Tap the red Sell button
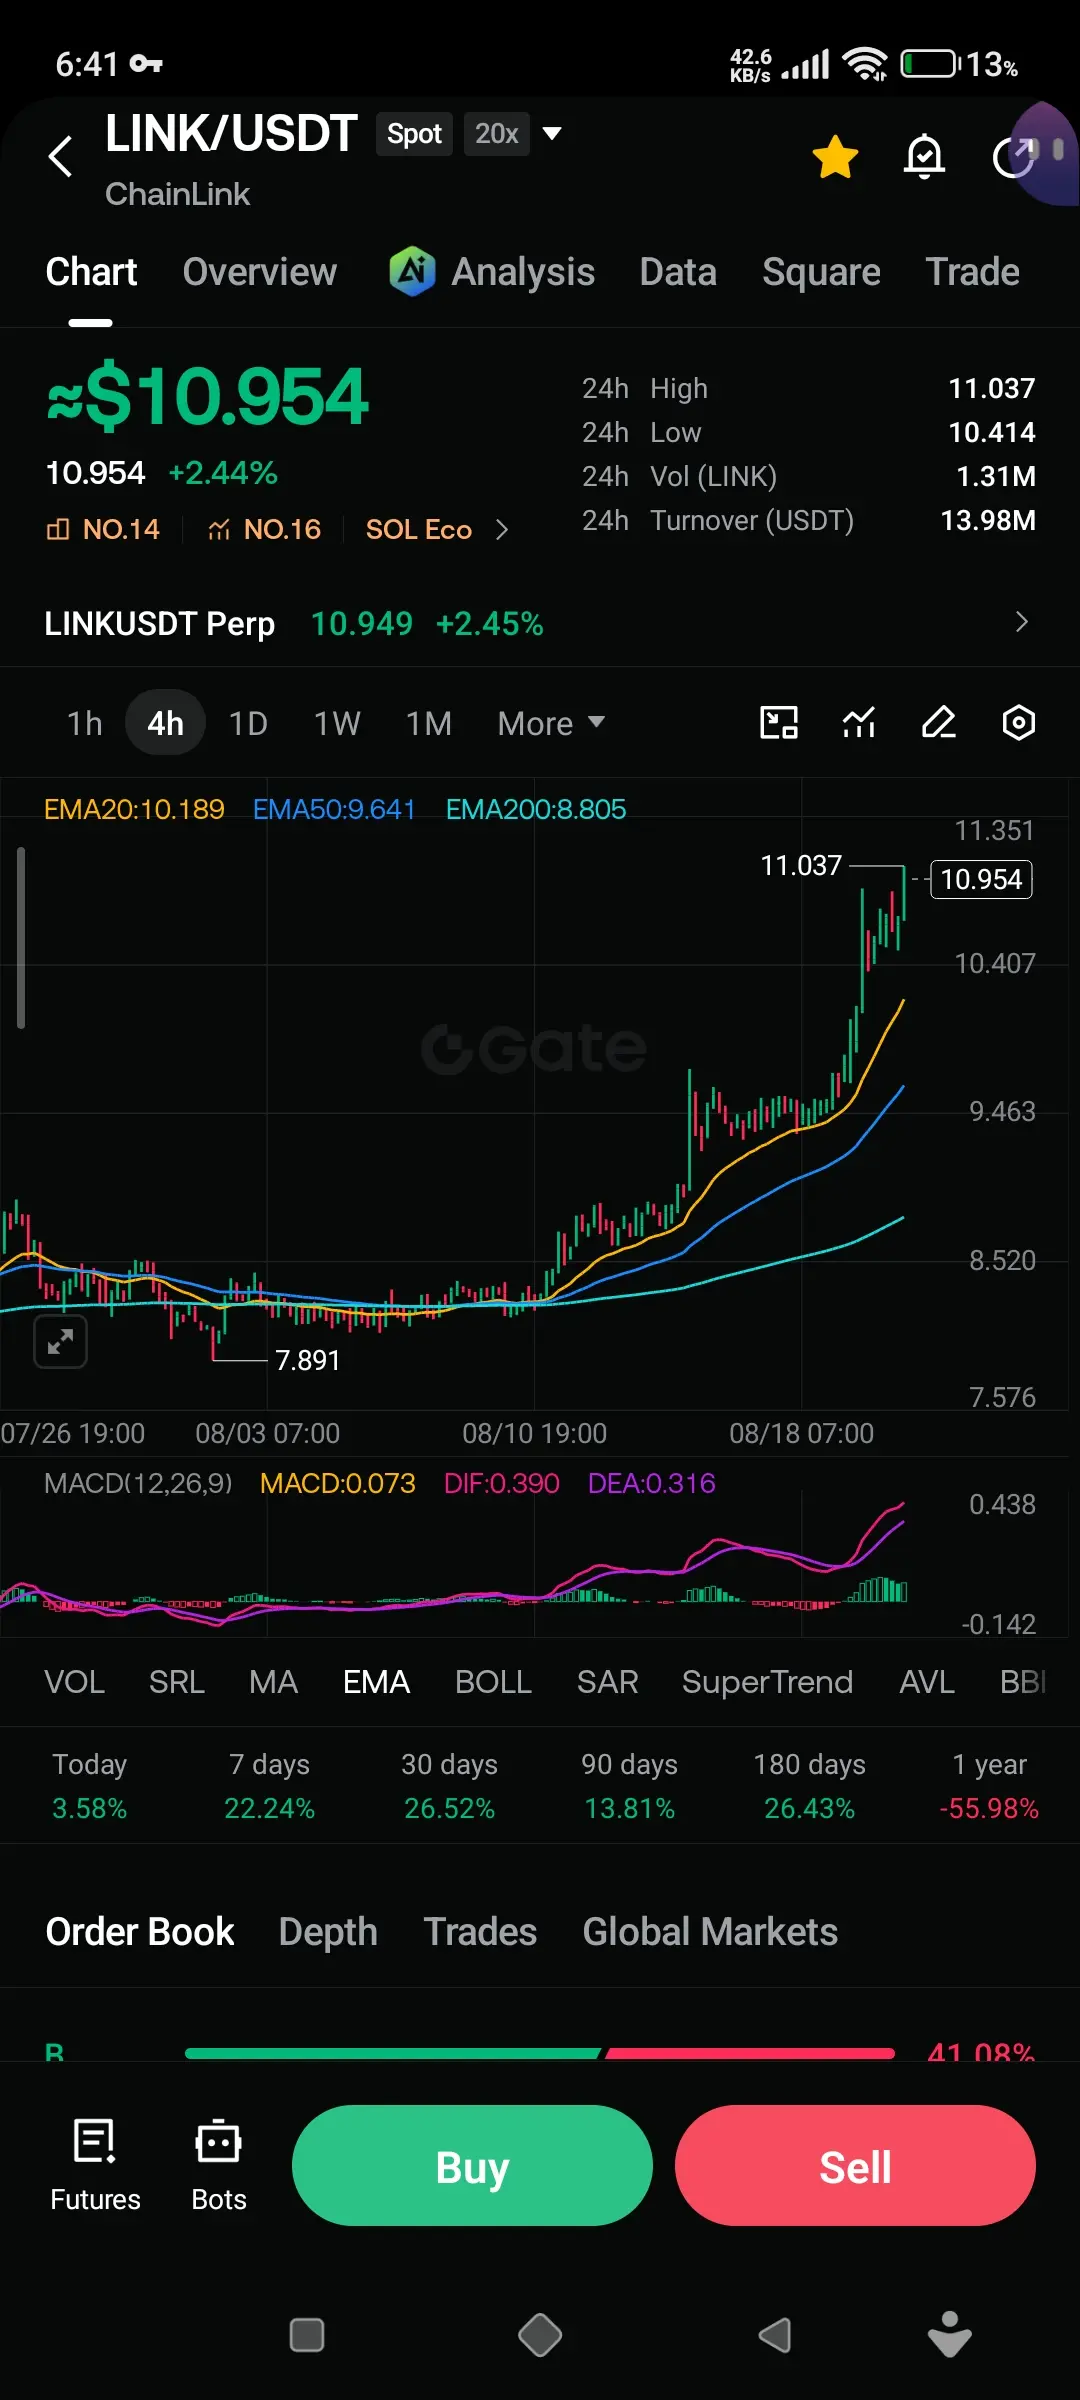The image size is (1080, 2400). 855,2165
